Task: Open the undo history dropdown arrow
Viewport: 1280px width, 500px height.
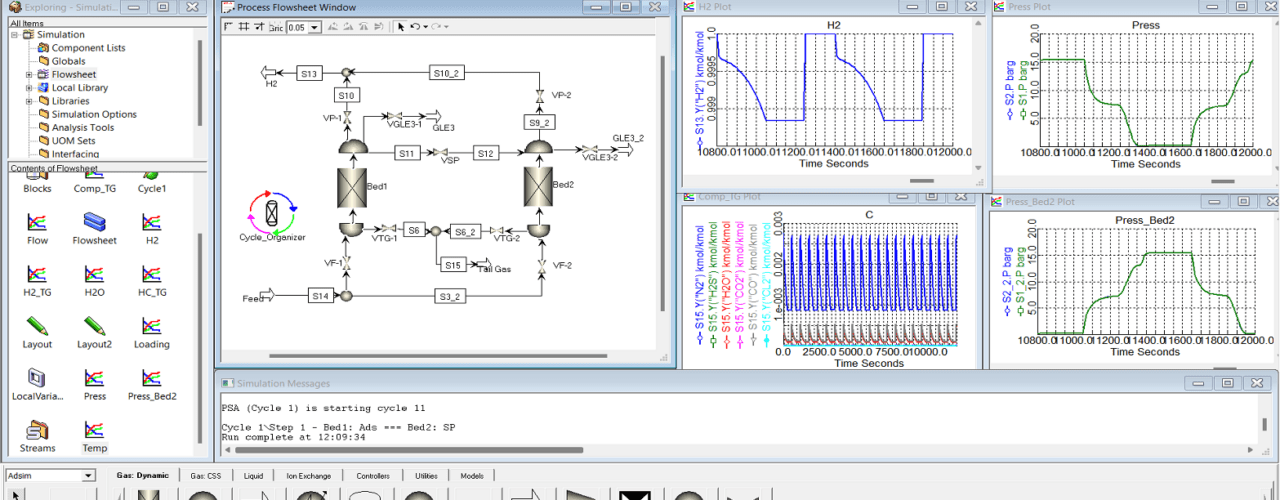Action: click(424, 27)
